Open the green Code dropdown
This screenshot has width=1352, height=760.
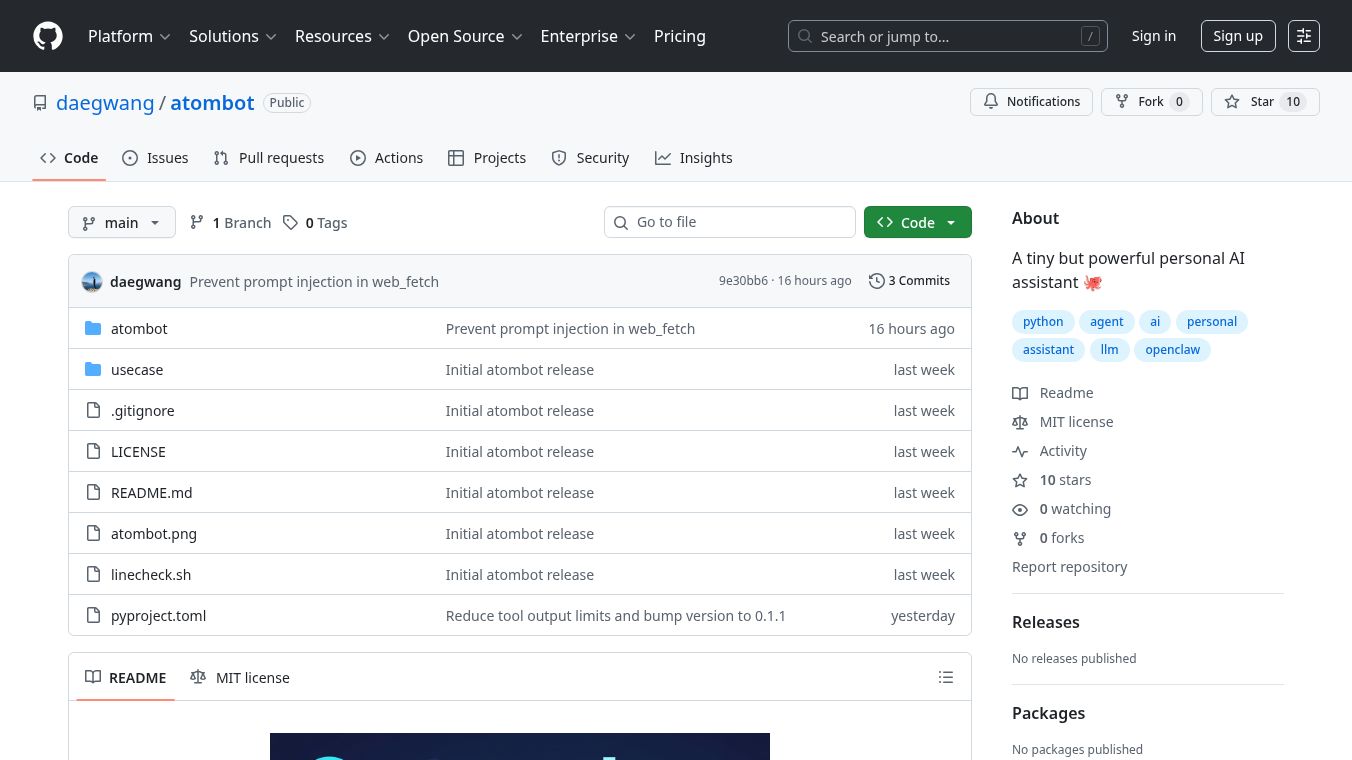(x=917, y=223)
